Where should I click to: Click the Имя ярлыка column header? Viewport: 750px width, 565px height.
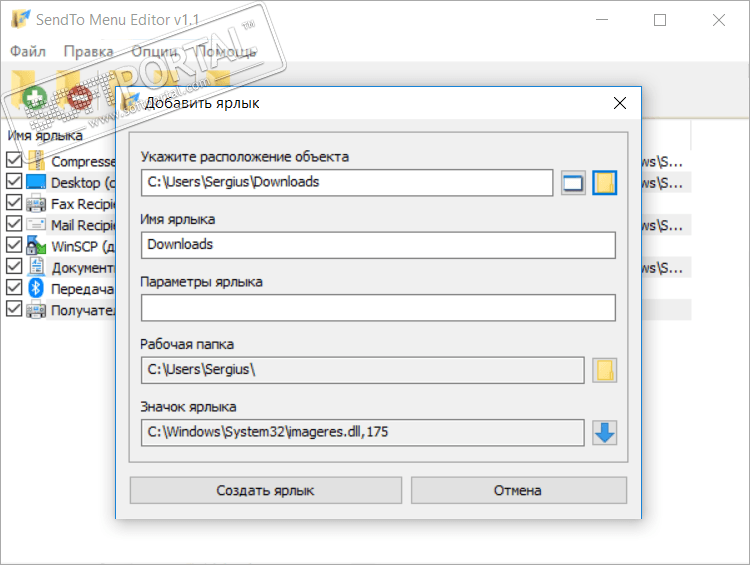coord(45,135)
